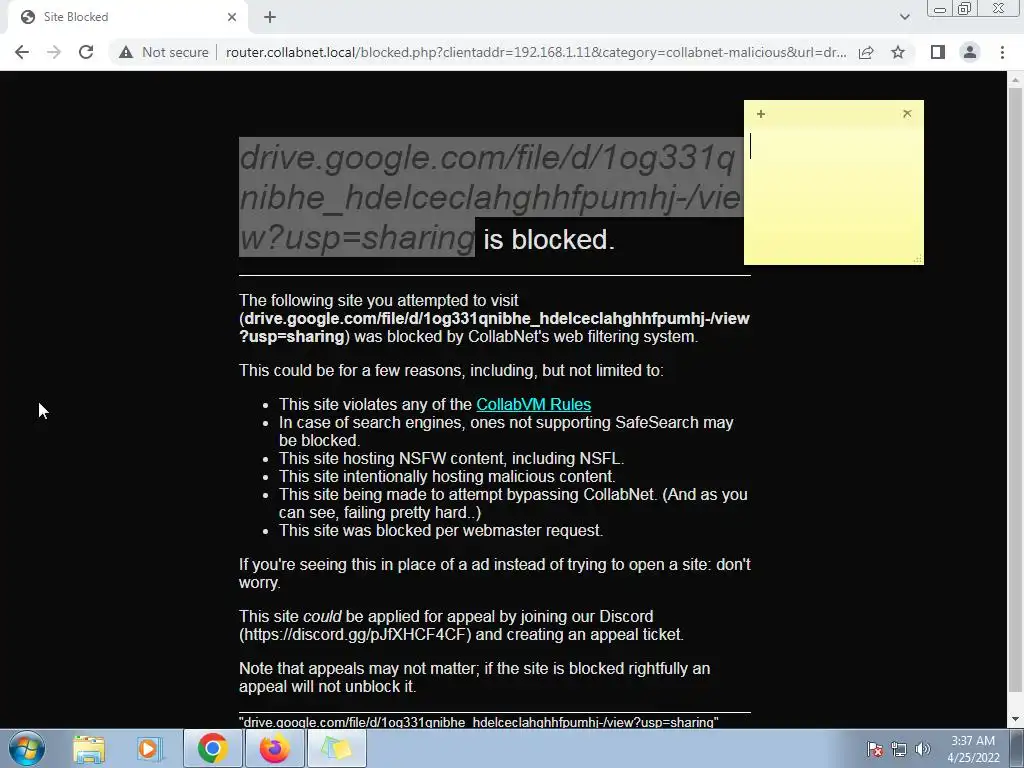Open the volume speaker tray icon
This screenshot has height=768, width=1024.
coord(923,749)
